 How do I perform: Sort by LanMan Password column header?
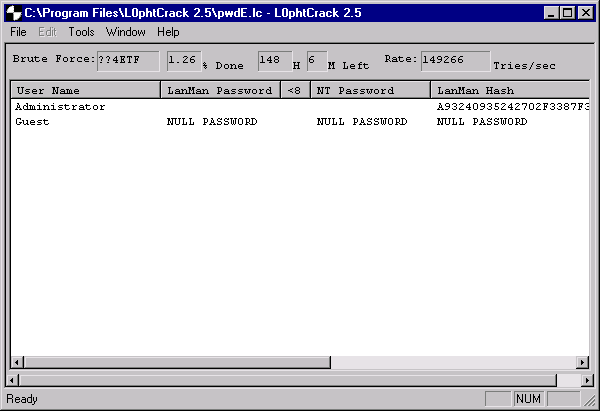pos(220,90)
